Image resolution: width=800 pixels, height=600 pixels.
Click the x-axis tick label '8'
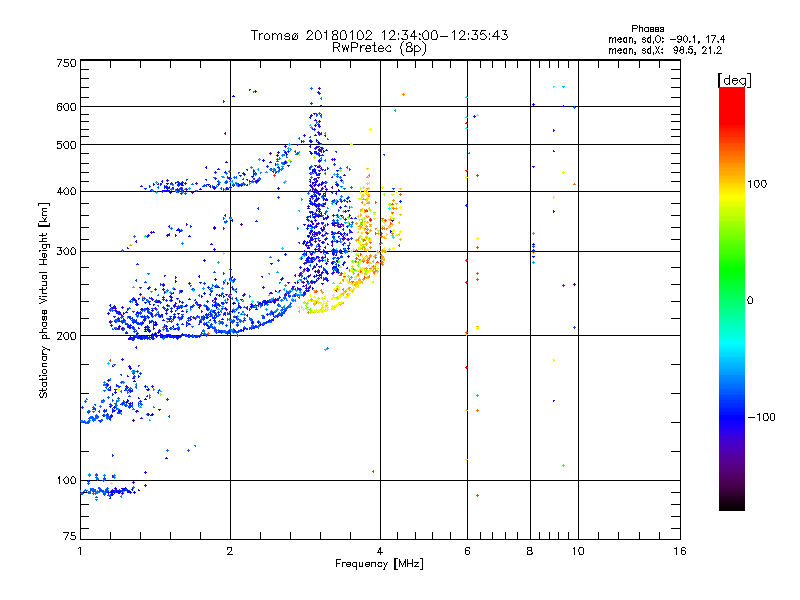click(530, 551)
